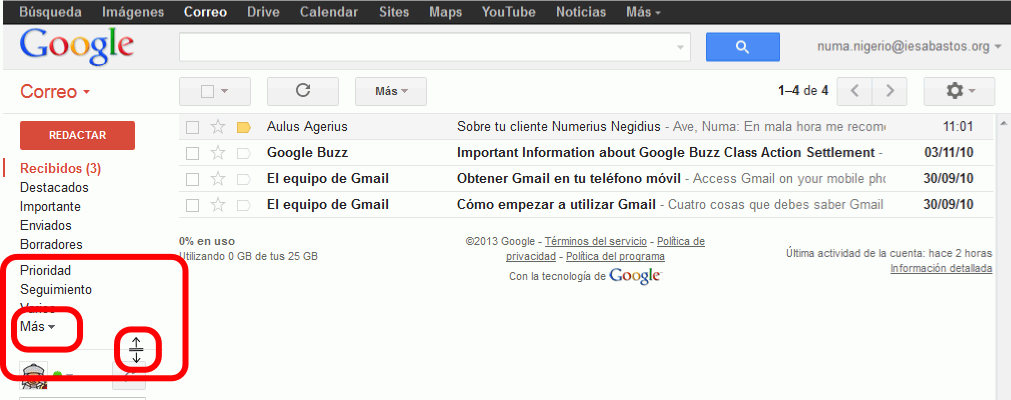
Task: Star the Cómo empezar a utilizar Gmail message
Action: tap(218, 205)
